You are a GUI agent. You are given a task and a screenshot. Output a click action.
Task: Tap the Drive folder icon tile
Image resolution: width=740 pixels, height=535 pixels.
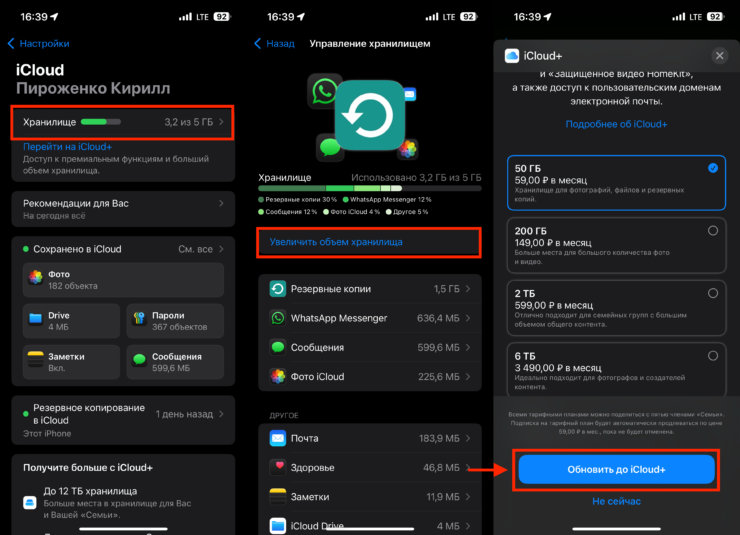(x=35, y=318)
